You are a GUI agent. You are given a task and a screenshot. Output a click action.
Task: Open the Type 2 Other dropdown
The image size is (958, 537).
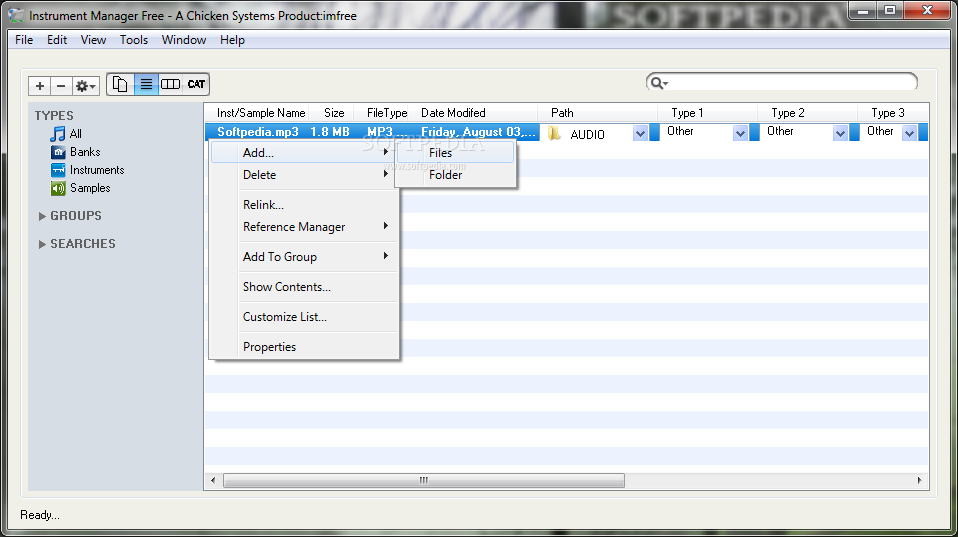pos(840,133)
